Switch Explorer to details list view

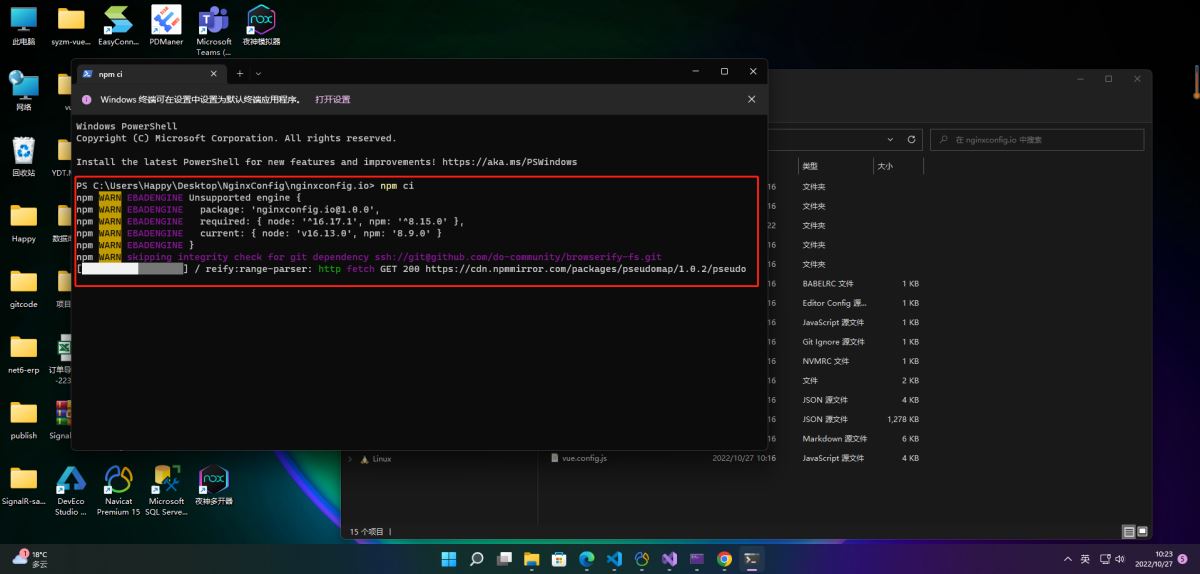pos(1129,532)
